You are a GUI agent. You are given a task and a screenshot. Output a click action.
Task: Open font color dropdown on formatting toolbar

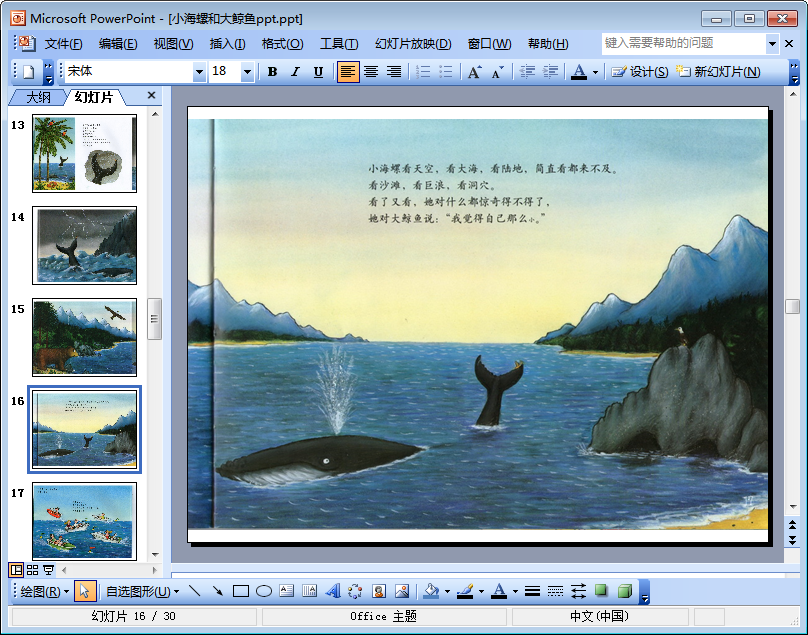(595, 72)
